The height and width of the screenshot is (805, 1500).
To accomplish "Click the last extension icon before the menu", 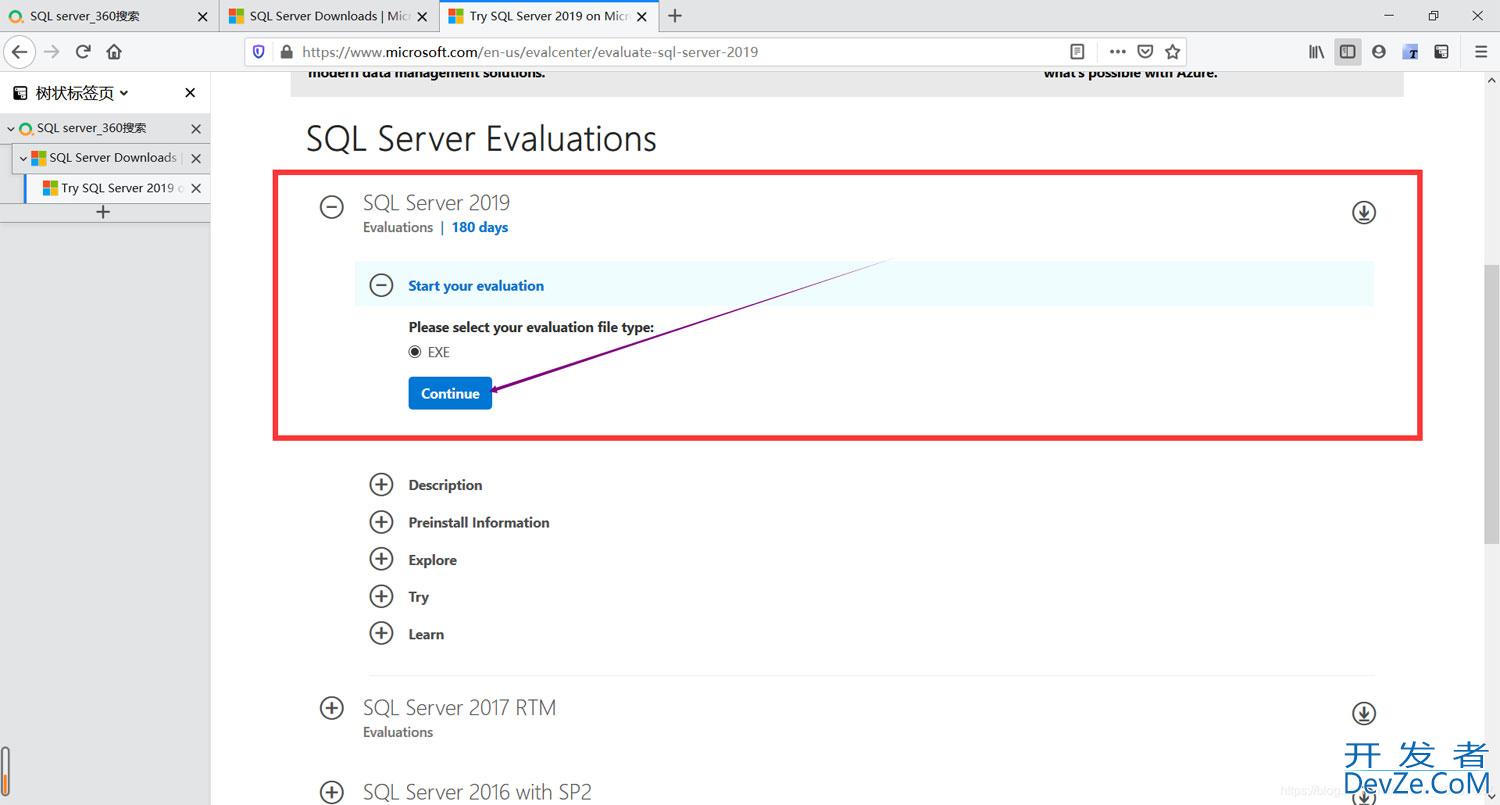I will (x=1442, y=52).
